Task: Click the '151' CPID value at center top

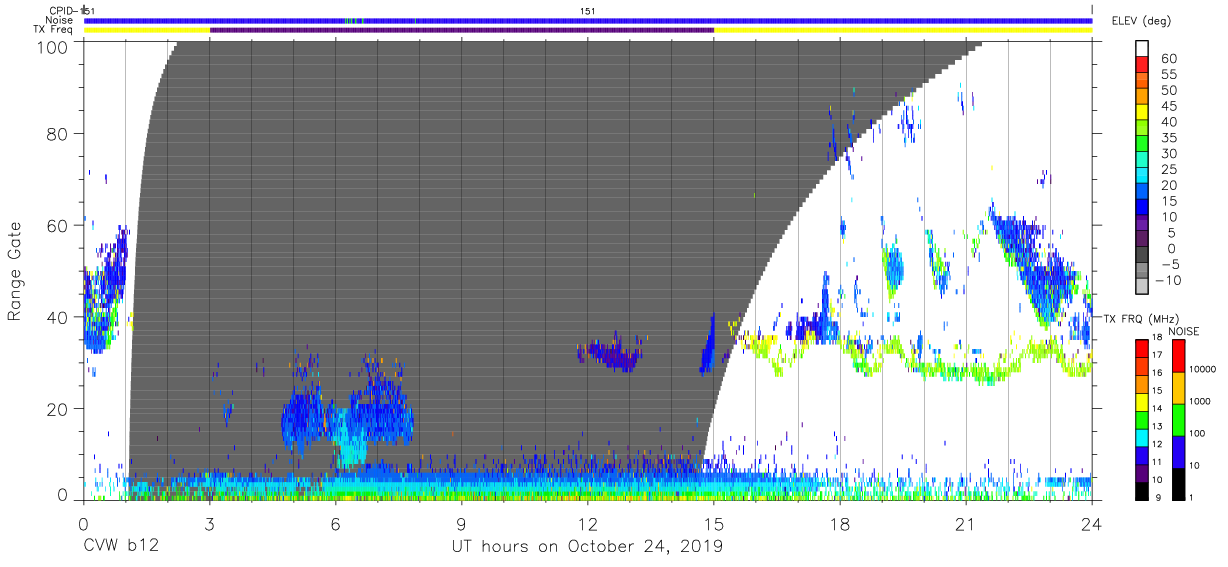Action: (x=588, y=10)
